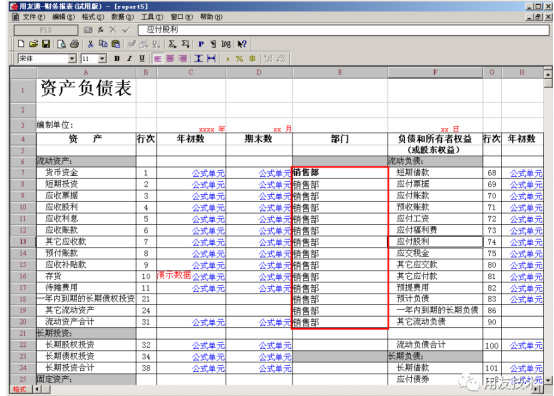Cut selection with the scissors icon
This screenshot has height=396, width=554.
pyautogui.click(x=90, y=44)
